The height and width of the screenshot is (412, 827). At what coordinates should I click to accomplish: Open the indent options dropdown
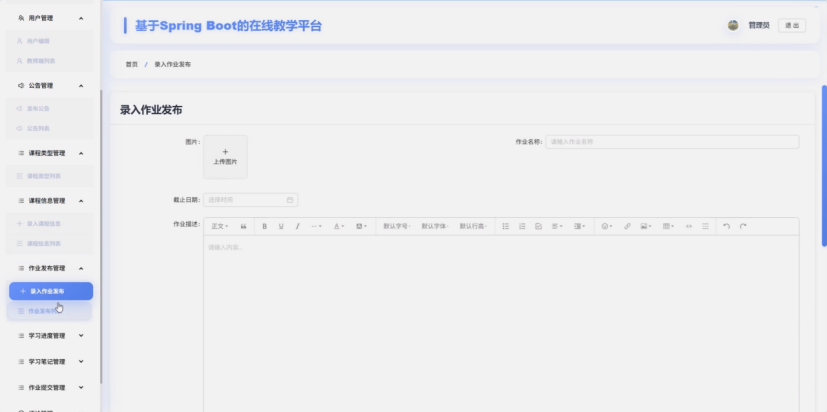(580, 226)
